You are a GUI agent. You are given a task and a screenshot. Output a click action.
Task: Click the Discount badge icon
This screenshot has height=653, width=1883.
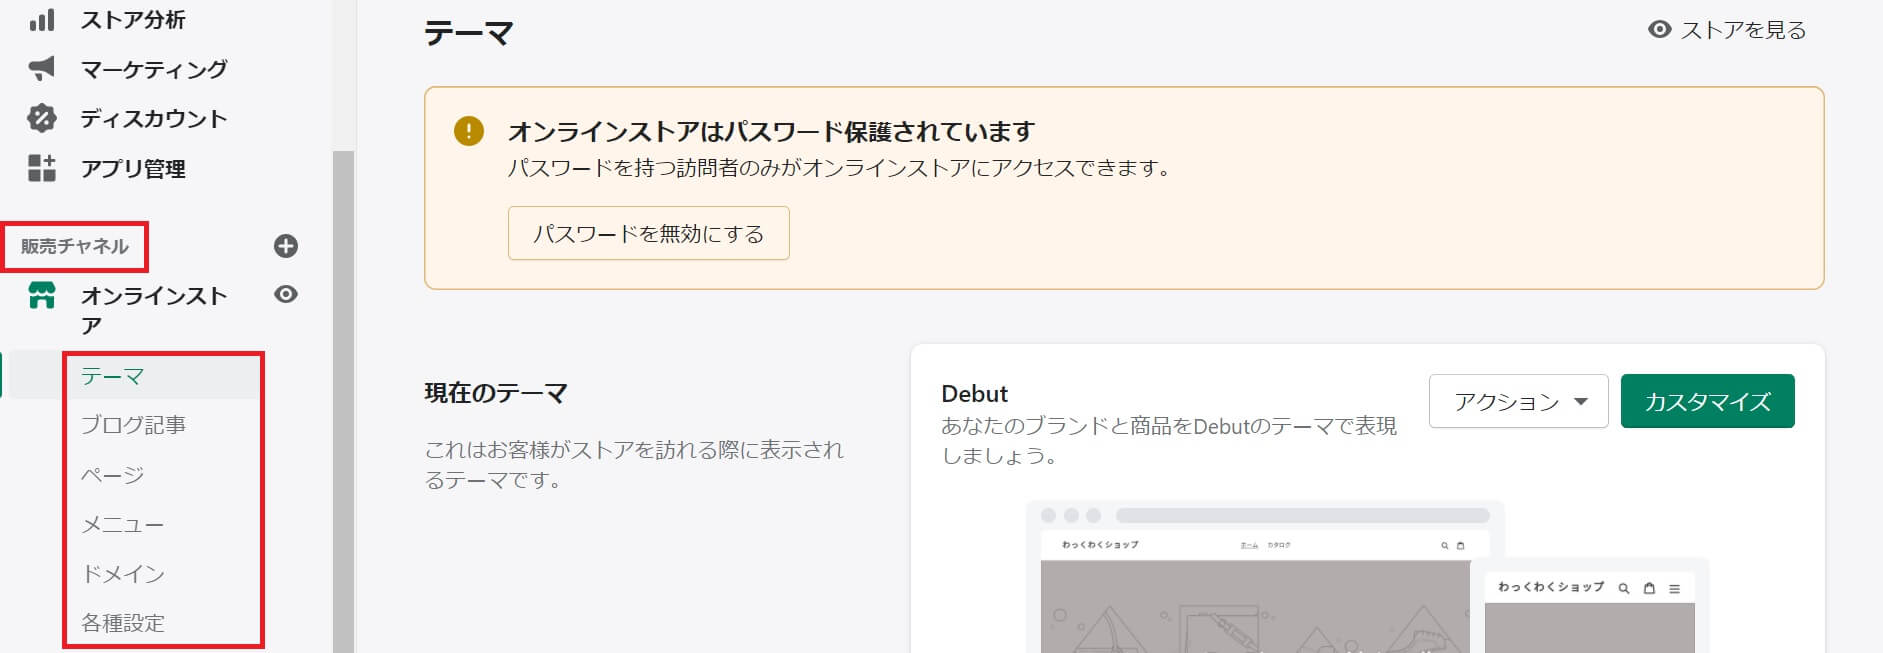[42, 118]
